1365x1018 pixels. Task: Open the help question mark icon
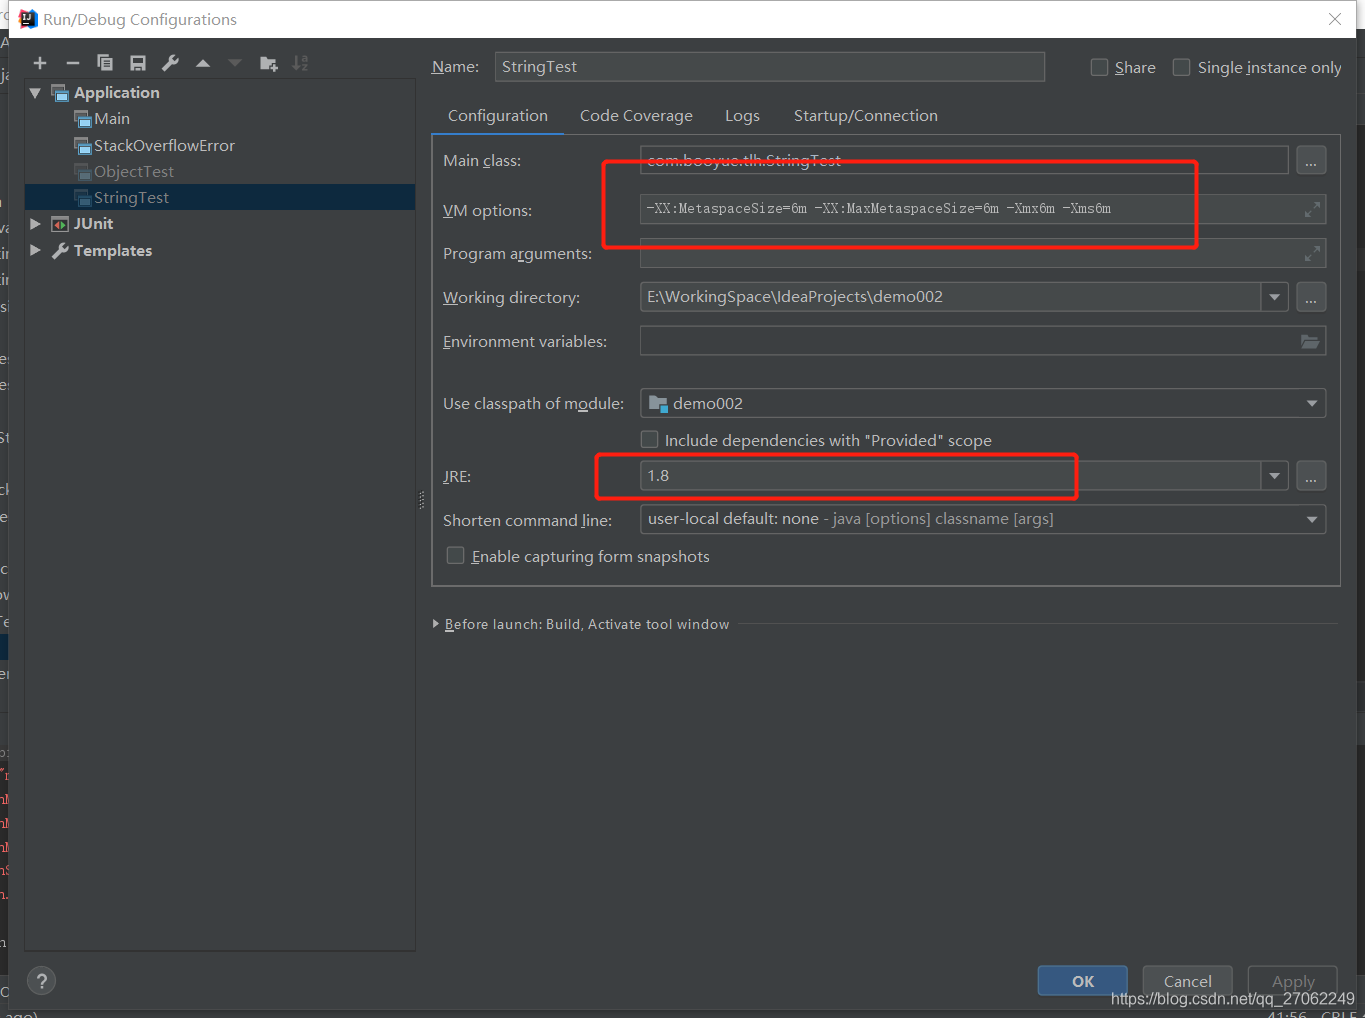click(41, 980)
